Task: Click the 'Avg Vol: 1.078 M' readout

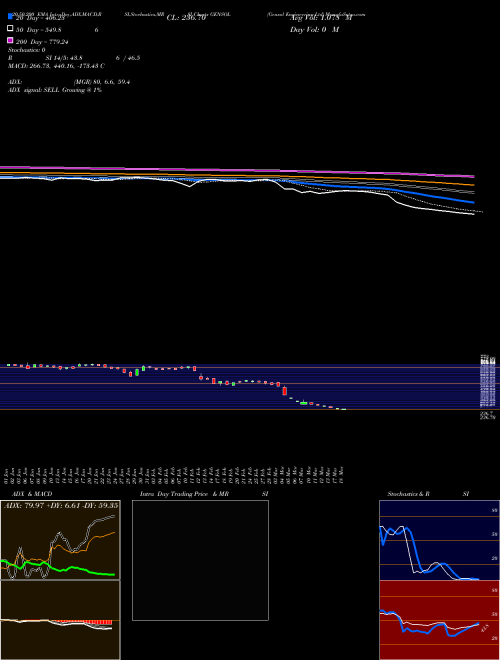Action: click(321, 18)
